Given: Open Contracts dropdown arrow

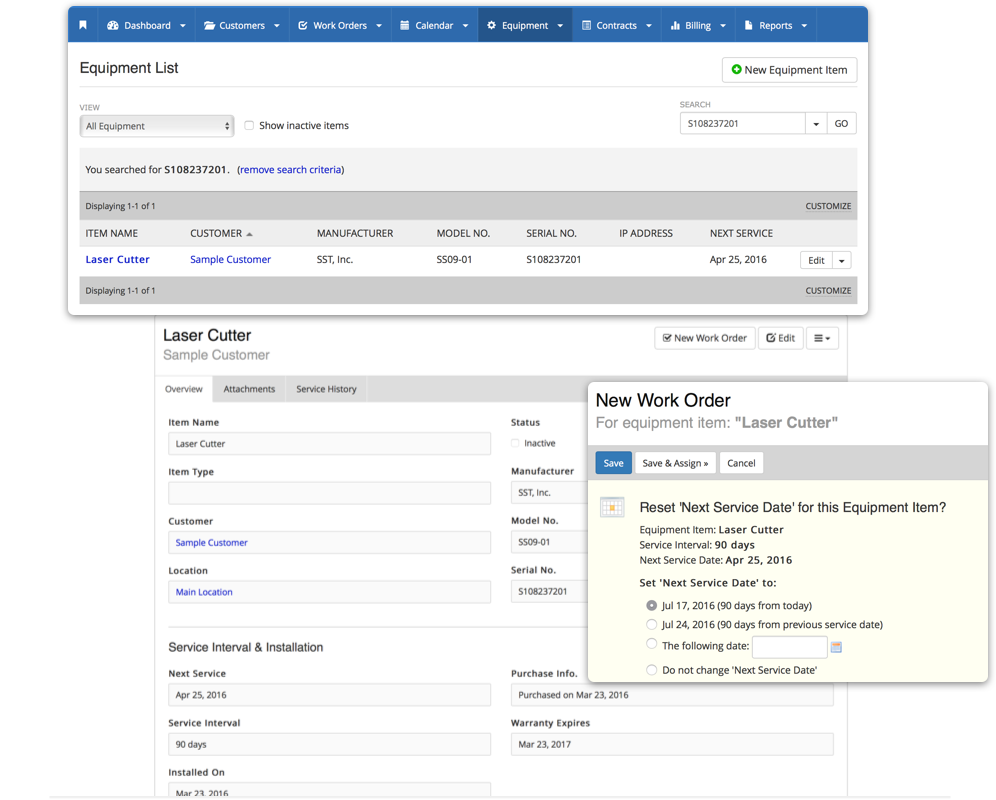Looking at the screenshot, I should (x=649, y=26).
